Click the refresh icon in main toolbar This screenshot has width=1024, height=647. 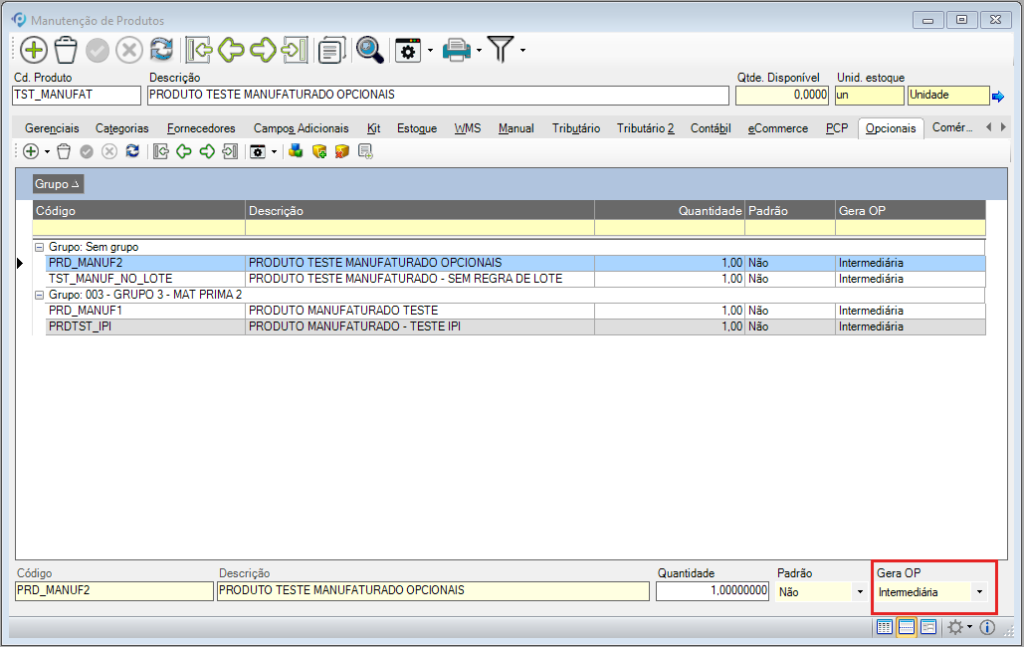point(161,50)
